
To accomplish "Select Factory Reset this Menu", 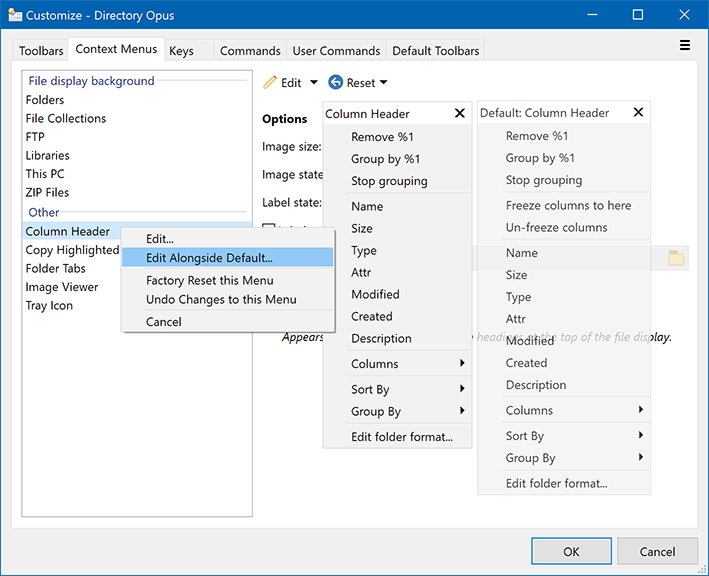I will pos(227,280).
